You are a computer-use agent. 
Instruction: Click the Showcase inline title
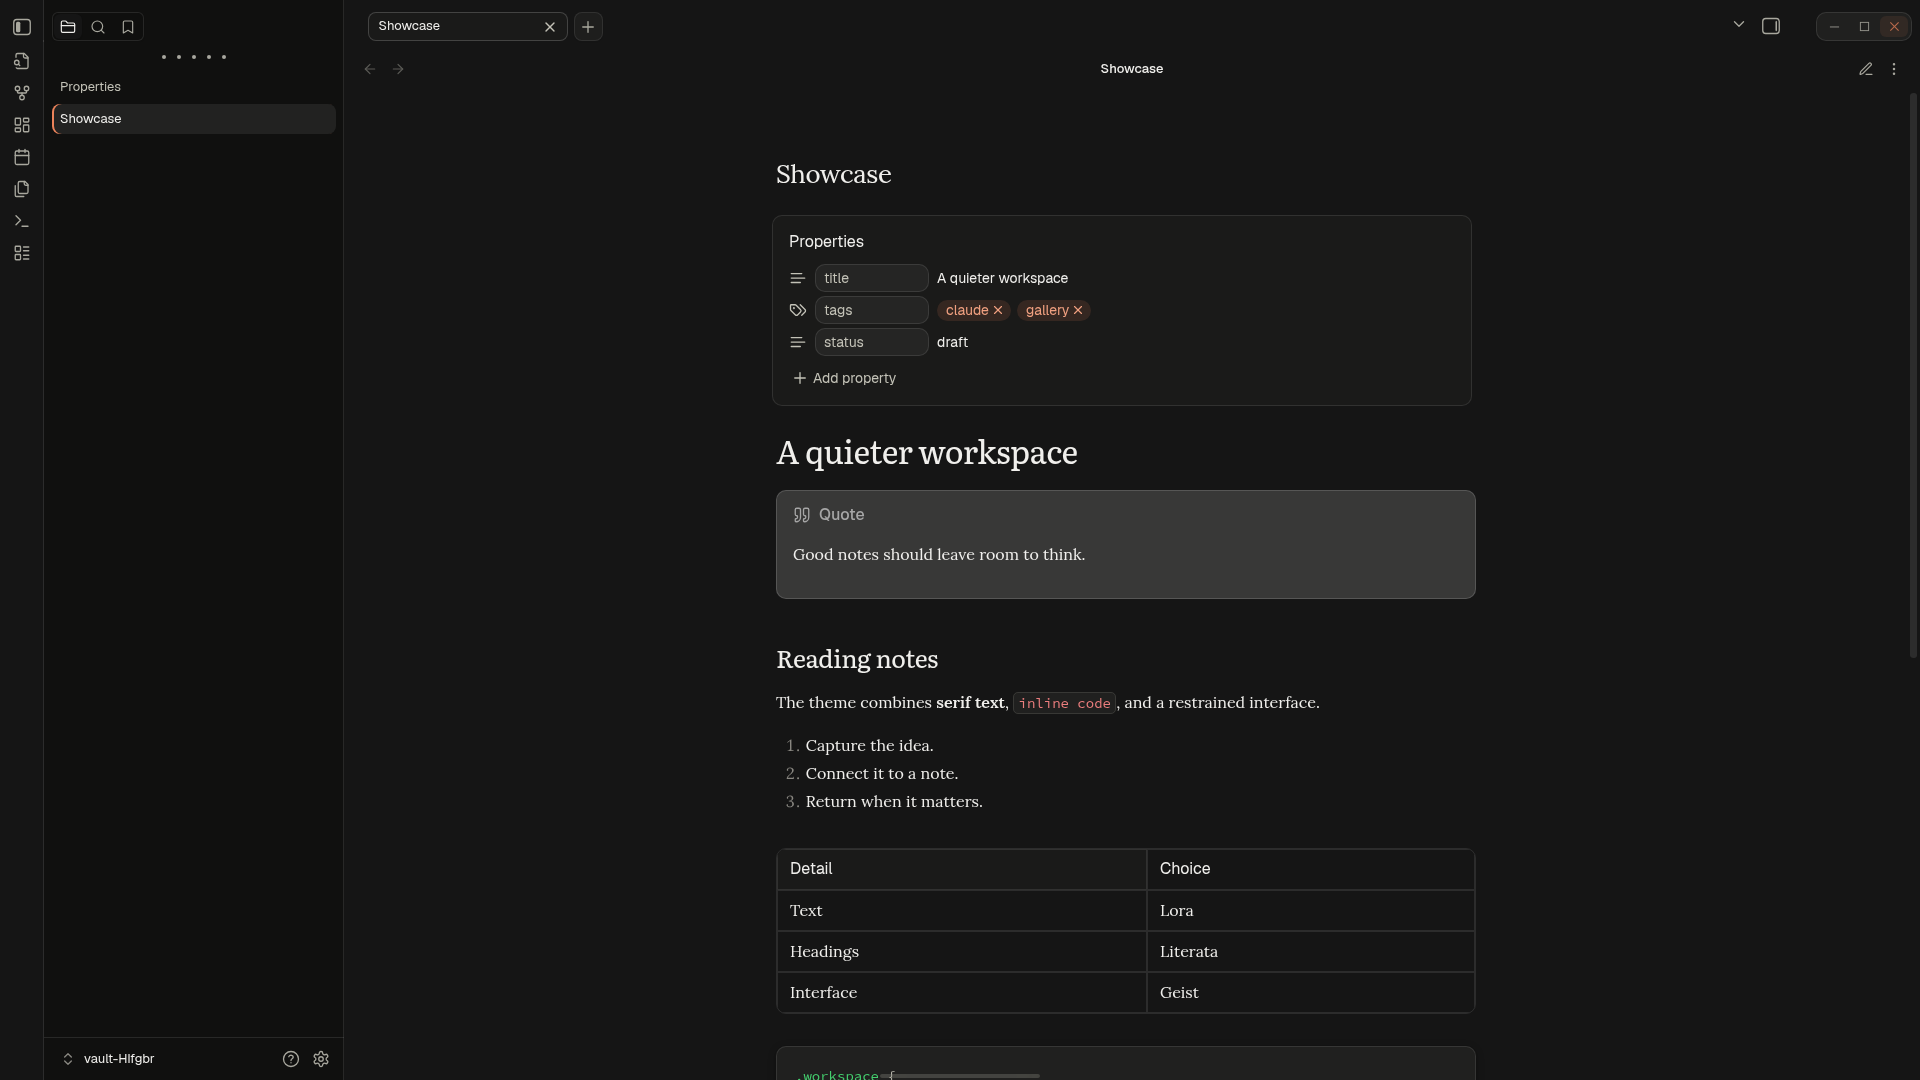click(x=833, y=174)
